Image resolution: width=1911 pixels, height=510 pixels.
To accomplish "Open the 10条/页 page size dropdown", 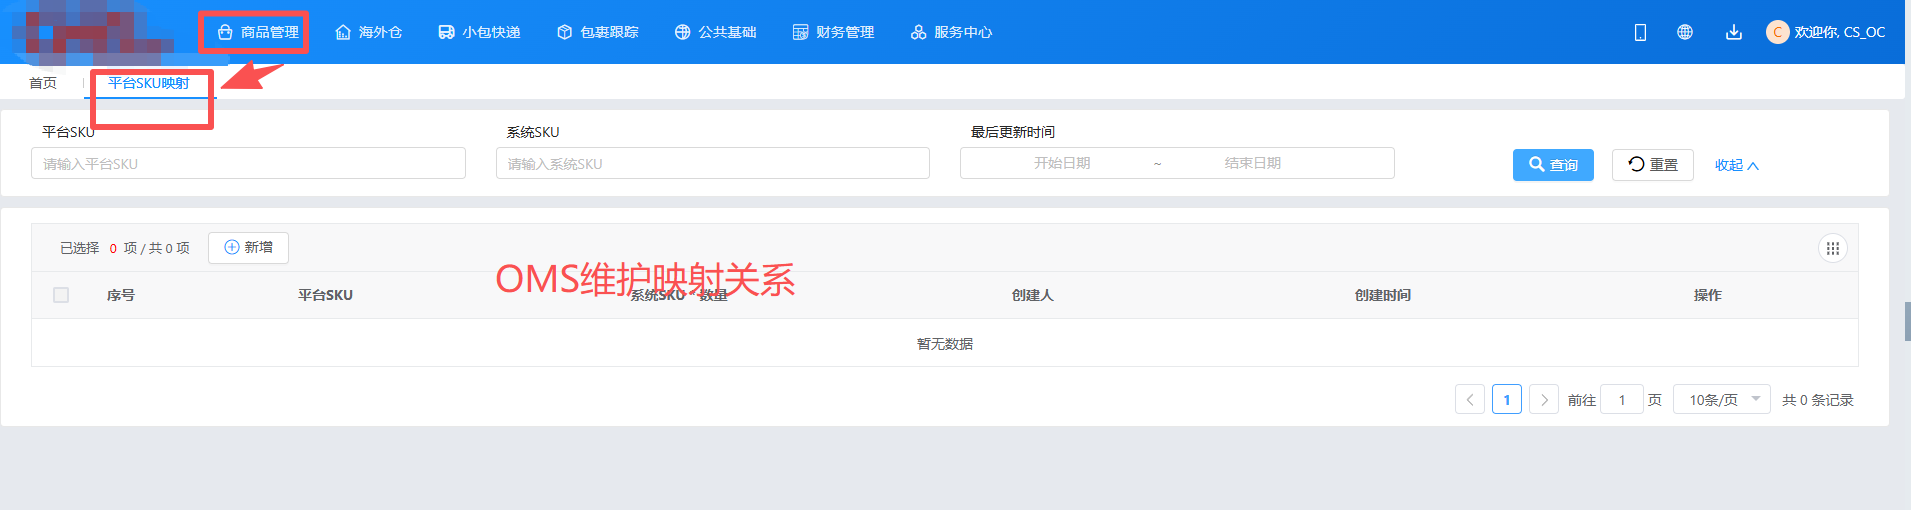I will 1721,399.
